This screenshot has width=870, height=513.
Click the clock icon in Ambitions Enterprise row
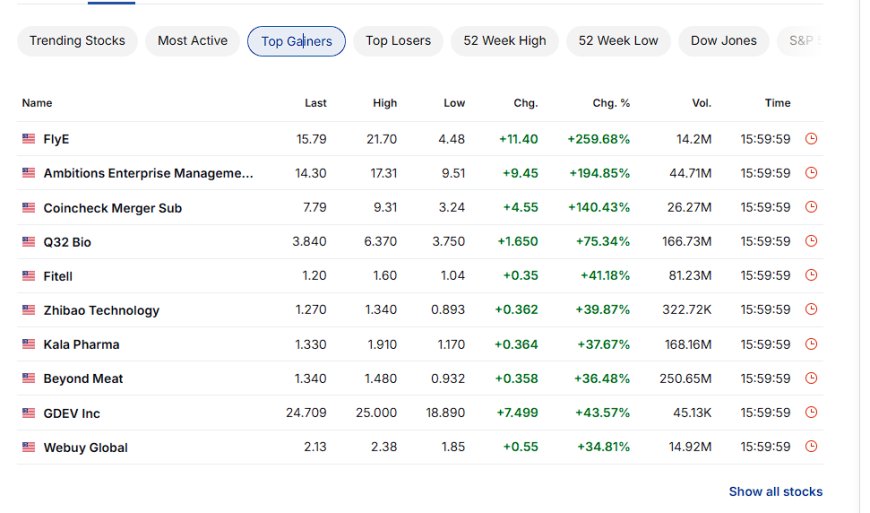pos(811,173)
